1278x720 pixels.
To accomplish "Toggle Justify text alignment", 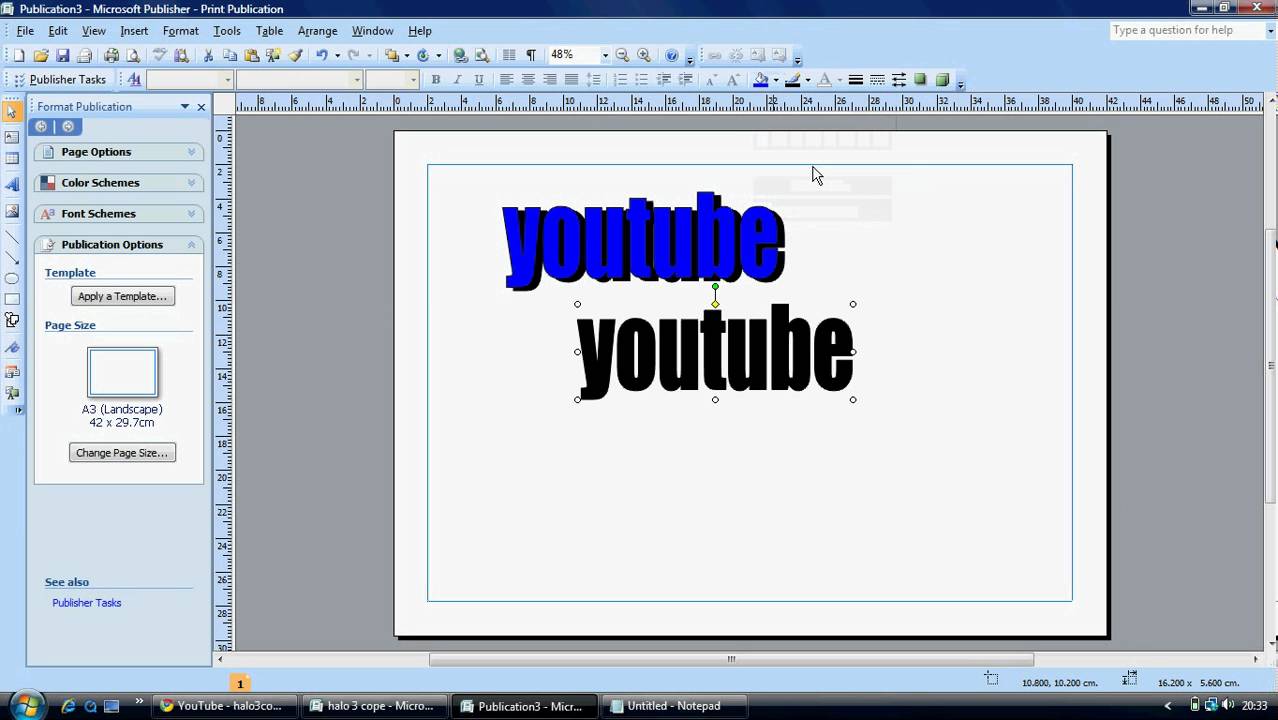I will (571, 80).
